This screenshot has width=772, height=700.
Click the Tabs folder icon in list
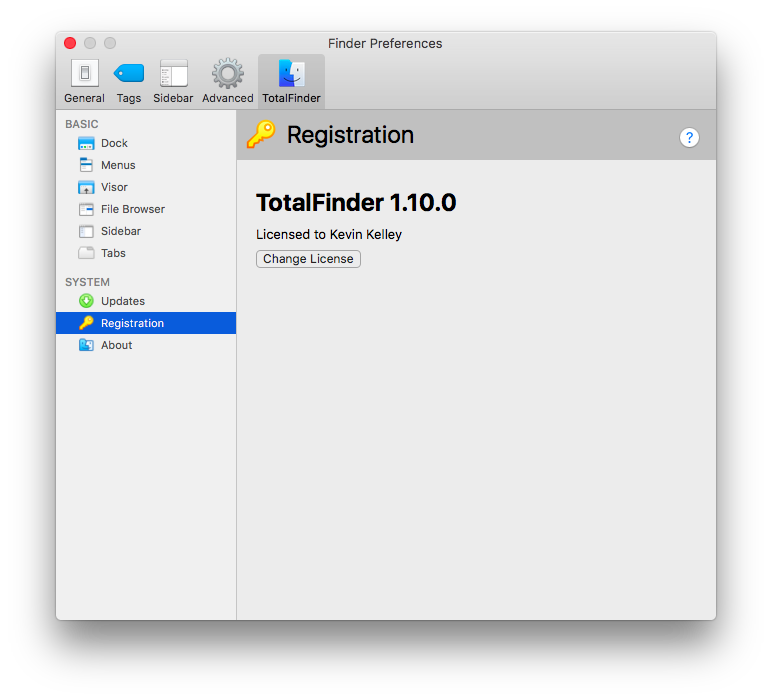click(86, 253)
